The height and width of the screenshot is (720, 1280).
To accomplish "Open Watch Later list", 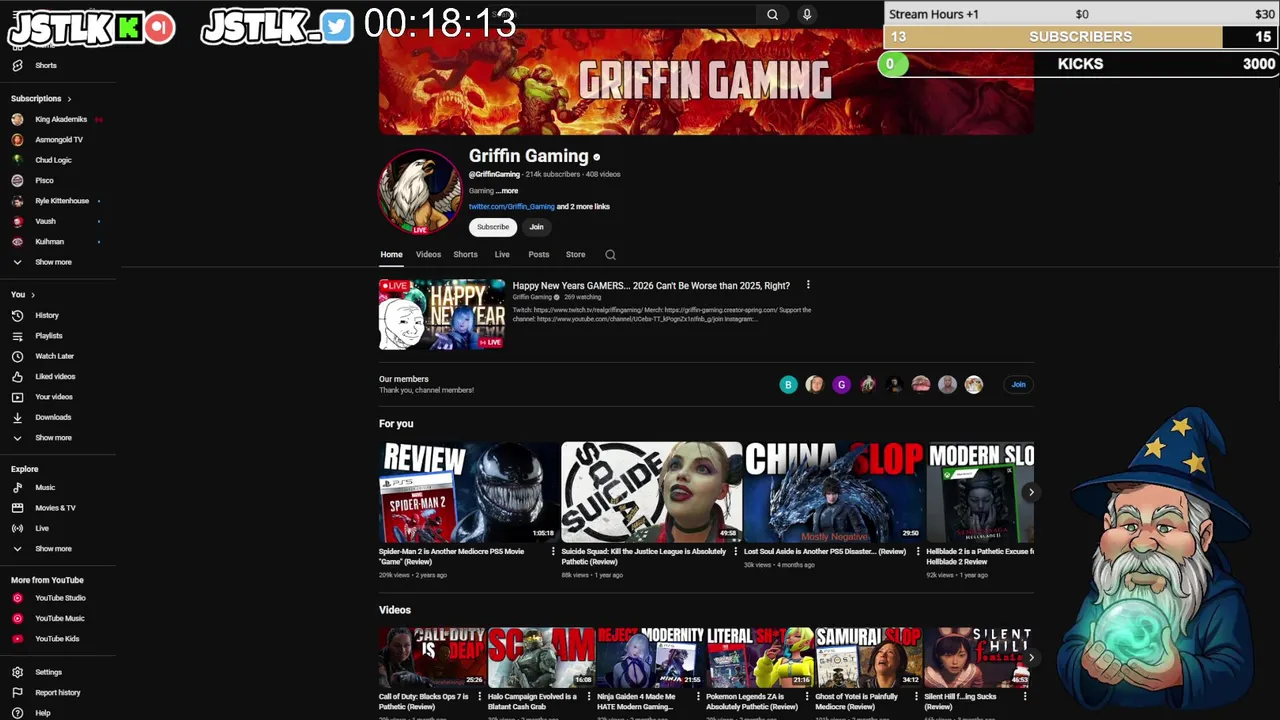I will tap(54, 356).
